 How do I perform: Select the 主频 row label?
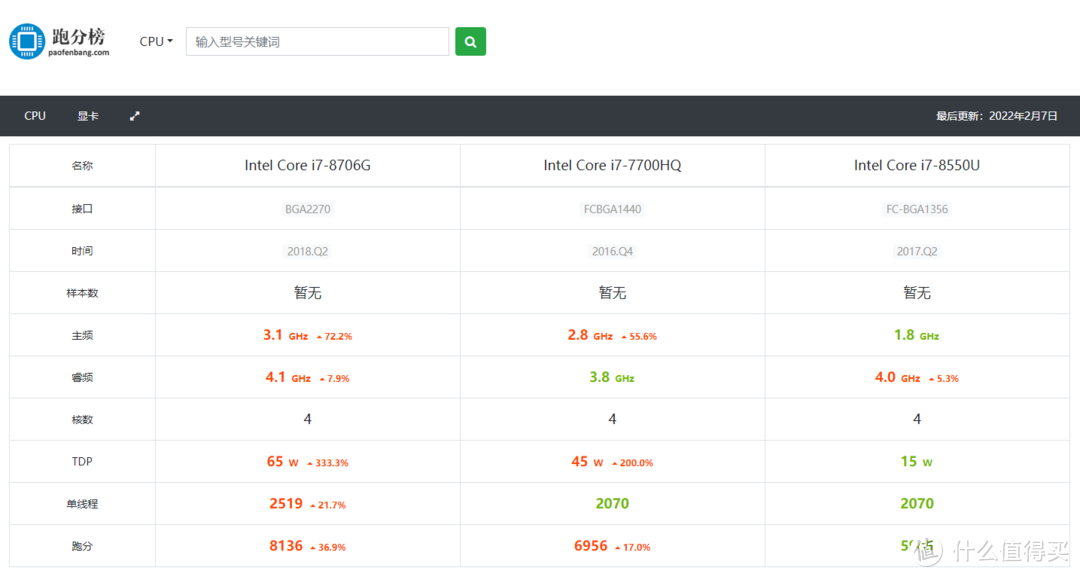[82, 335]
